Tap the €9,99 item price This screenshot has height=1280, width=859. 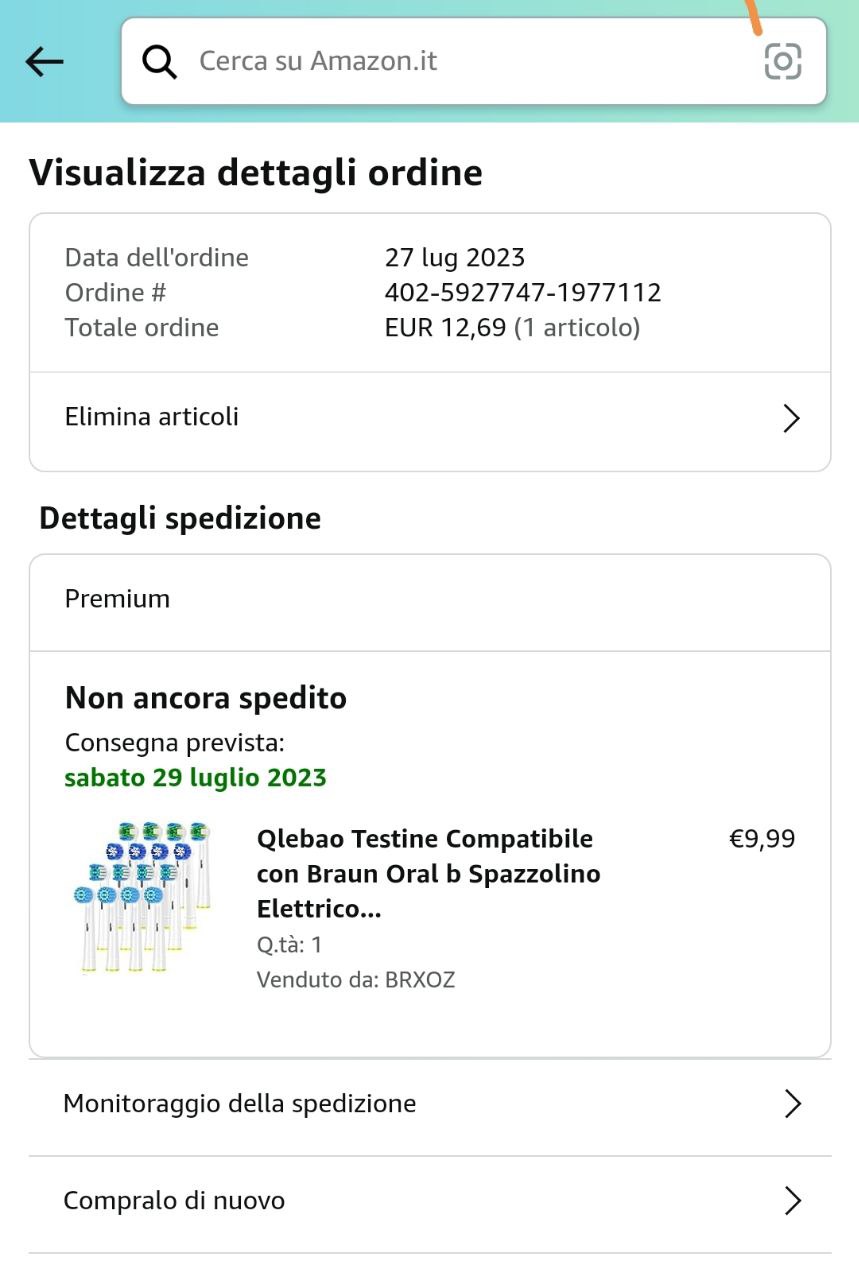762,839
